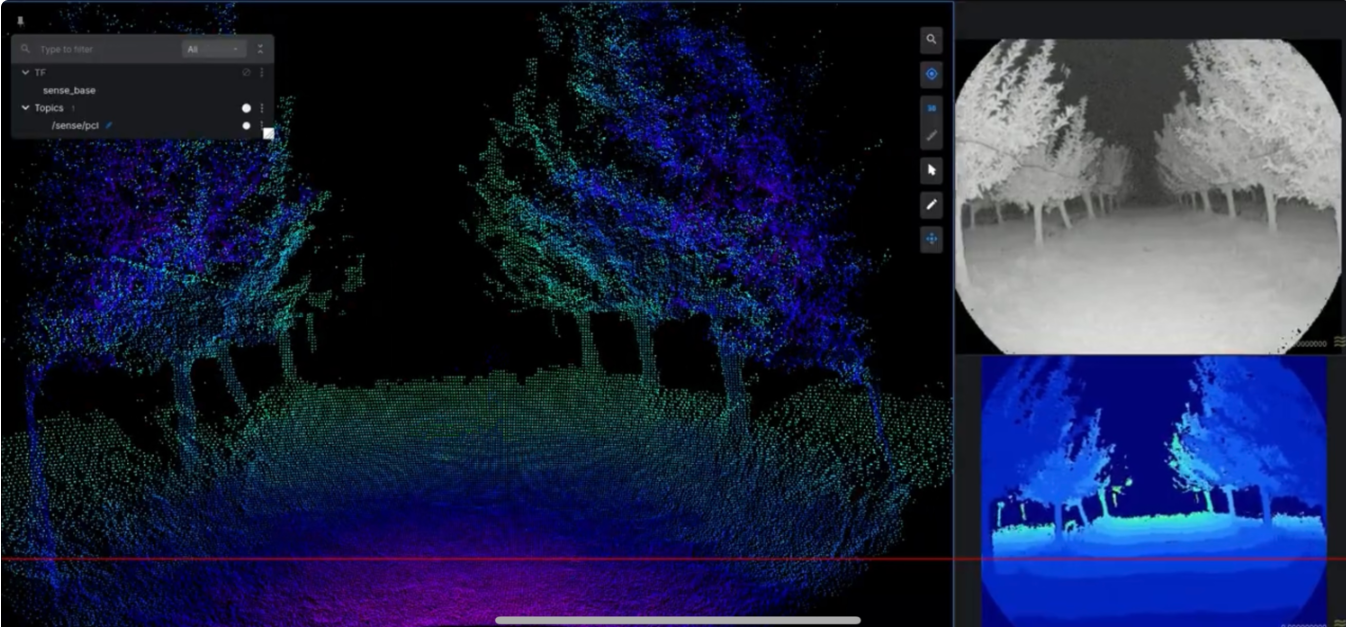Click the blue move arrows icon
The height and width of the screenshot is (627, 1346).
pyautogui.click(x=931, y=240)
